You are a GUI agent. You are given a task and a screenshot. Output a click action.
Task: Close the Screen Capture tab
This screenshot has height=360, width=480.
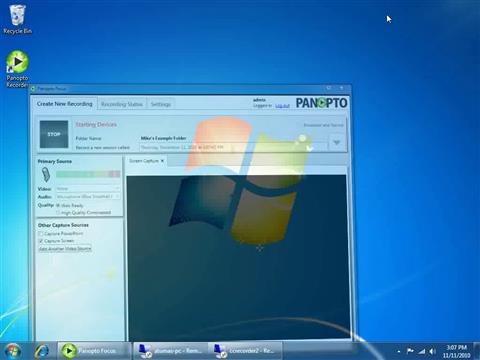[162, 161]
